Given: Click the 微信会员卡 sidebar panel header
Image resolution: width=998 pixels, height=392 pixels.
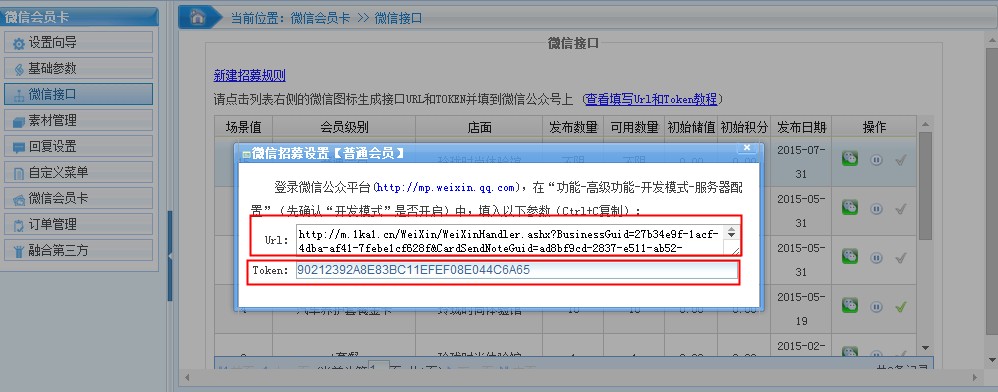Looking at the screenshot, I should click(x=79, y=17).
